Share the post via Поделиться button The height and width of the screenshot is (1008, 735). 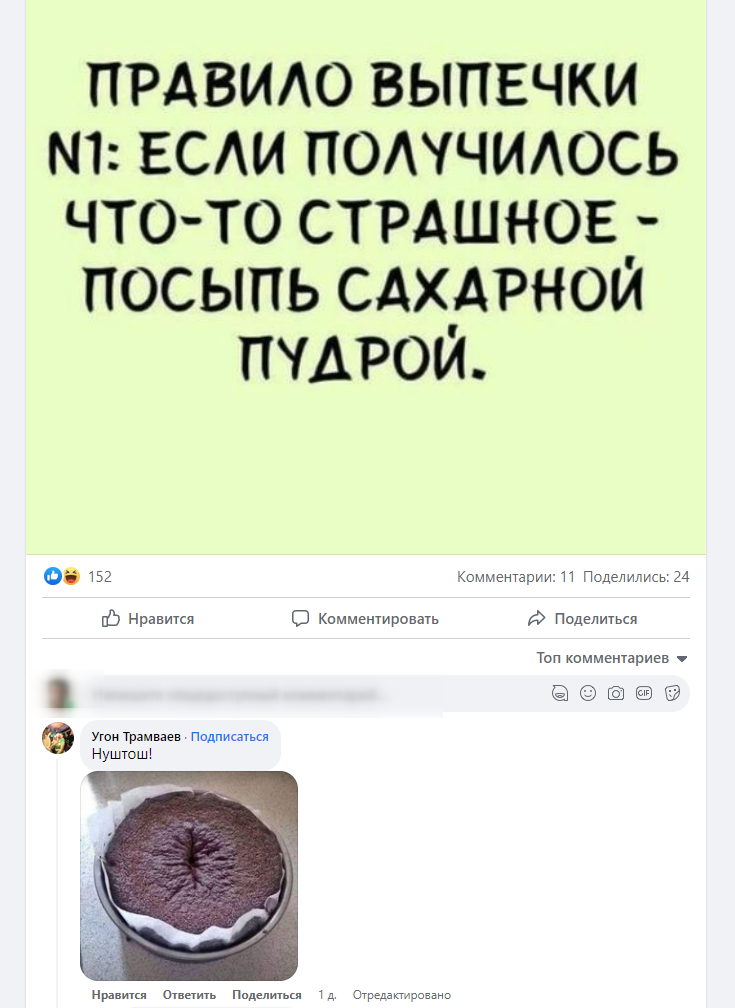(583, 618)
